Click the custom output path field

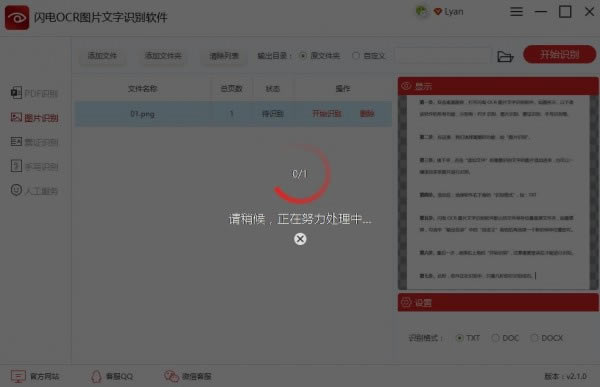point(443,56)
